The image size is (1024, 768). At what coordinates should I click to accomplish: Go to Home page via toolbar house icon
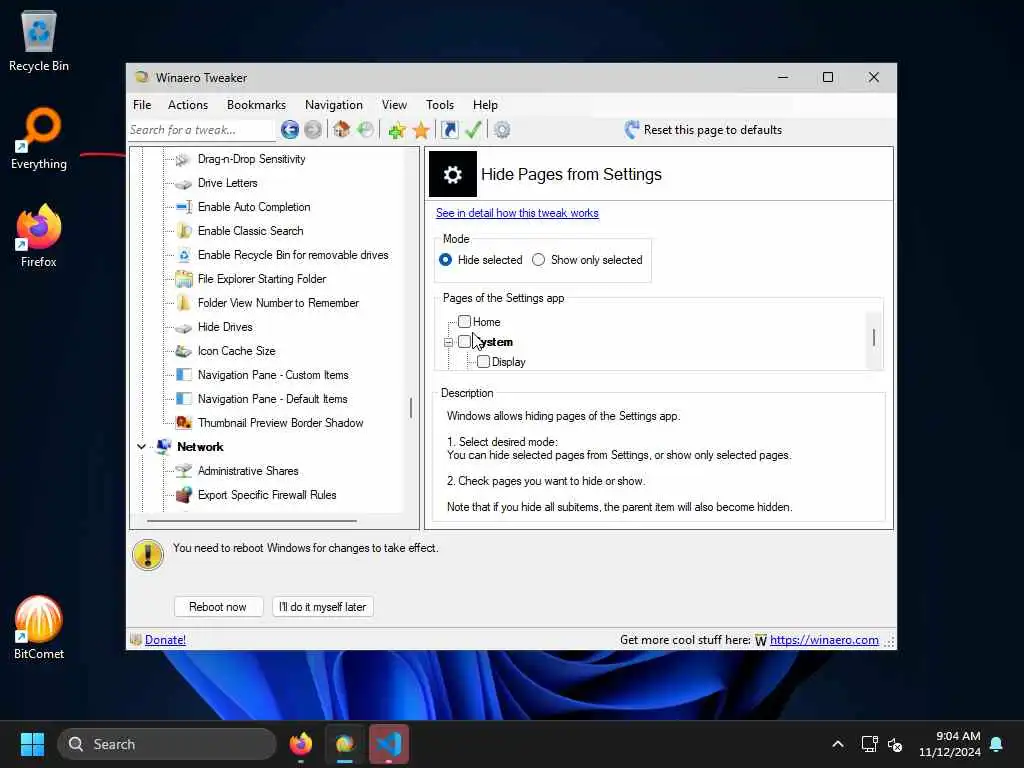[x=342, y=129]
